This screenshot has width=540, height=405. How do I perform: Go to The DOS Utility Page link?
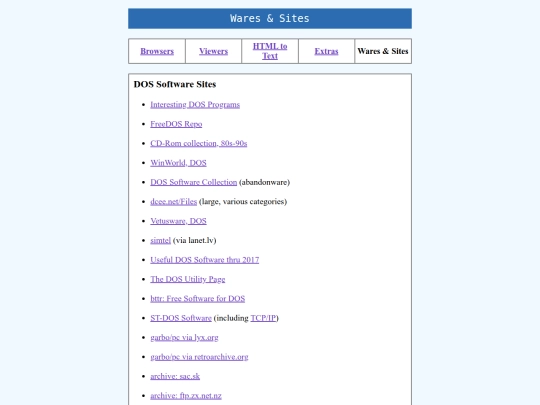(188, 279)
